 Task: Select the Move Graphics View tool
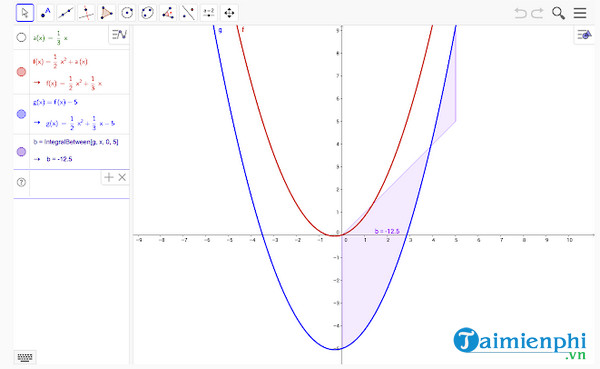(229, 13)
